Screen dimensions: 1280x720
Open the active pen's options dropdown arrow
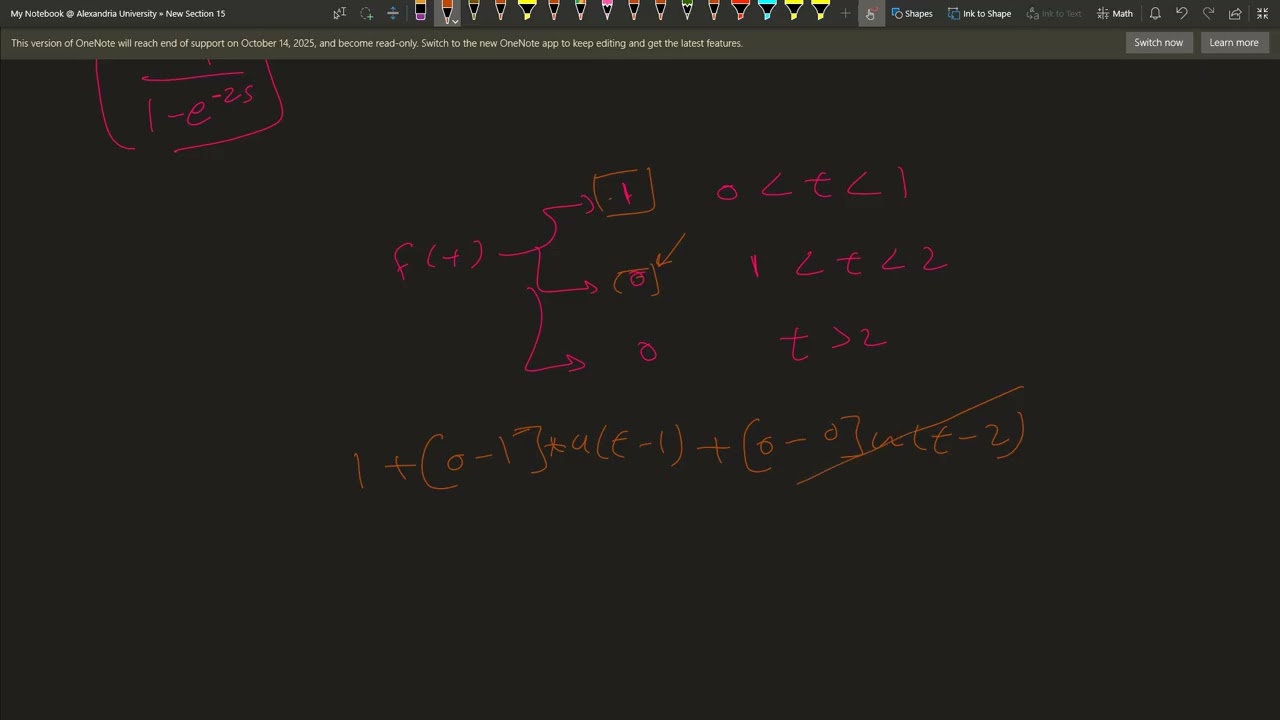click(455, 20)
